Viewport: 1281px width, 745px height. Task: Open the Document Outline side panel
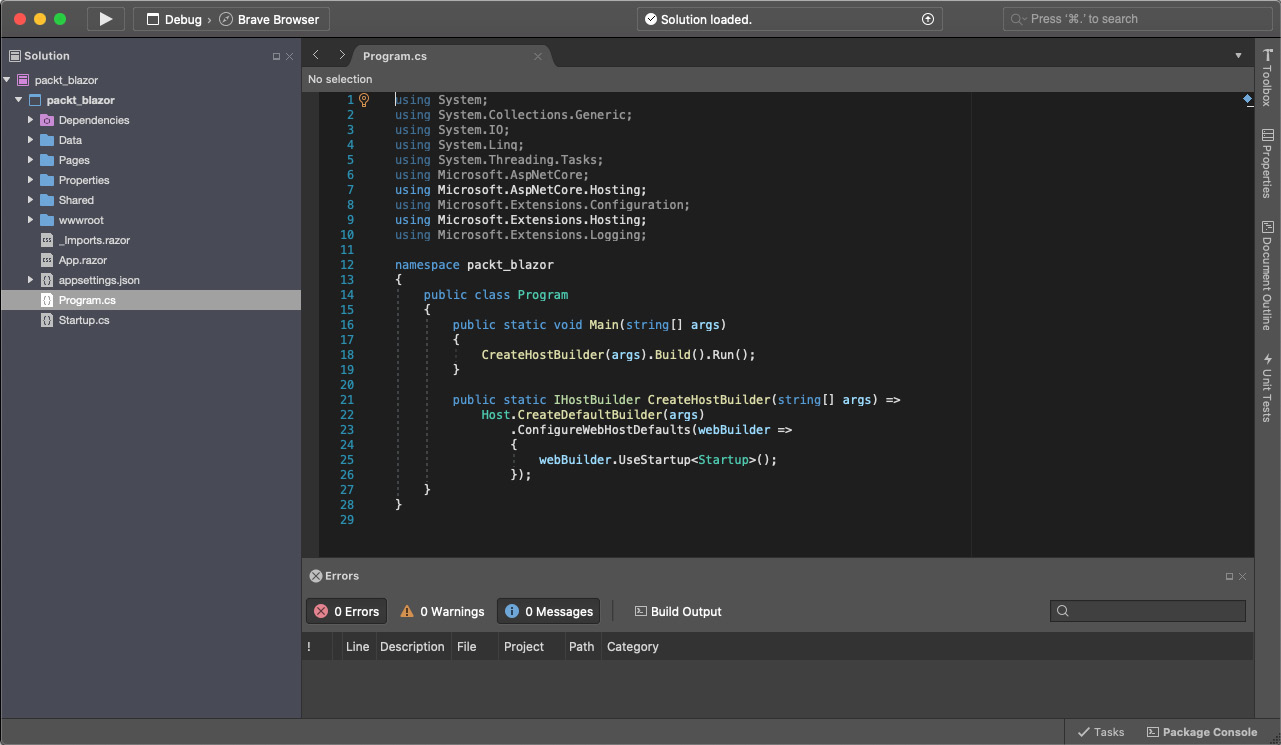tap(1267, 276)
